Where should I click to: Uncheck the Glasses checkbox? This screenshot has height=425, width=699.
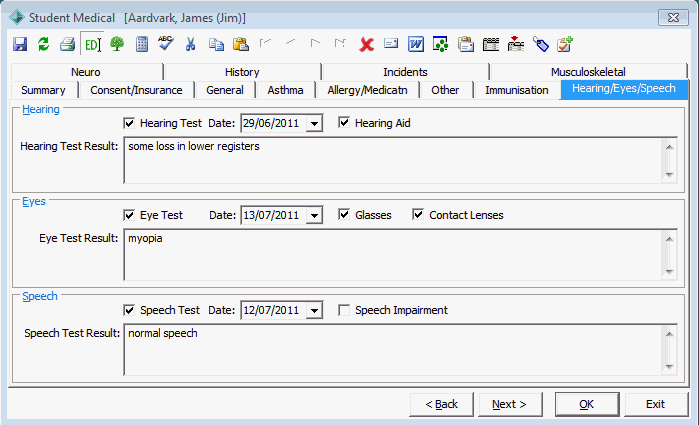pos(344,214)
